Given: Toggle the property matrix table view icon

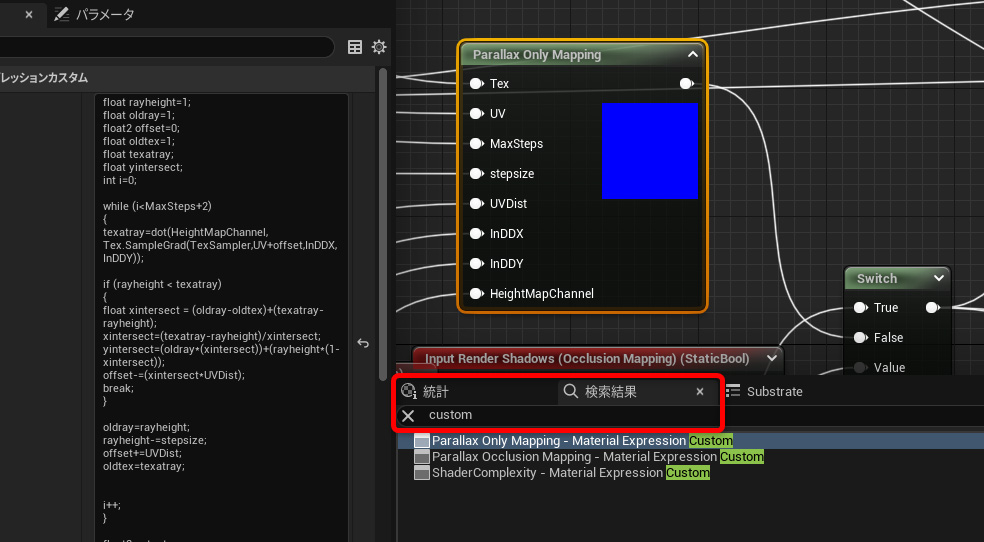Looking at the screenshot, I should coord(355,47).
